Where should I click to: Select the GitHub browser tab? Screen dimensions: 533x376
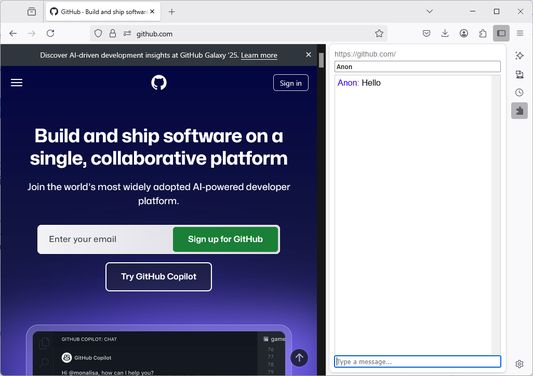click(102, 12)
